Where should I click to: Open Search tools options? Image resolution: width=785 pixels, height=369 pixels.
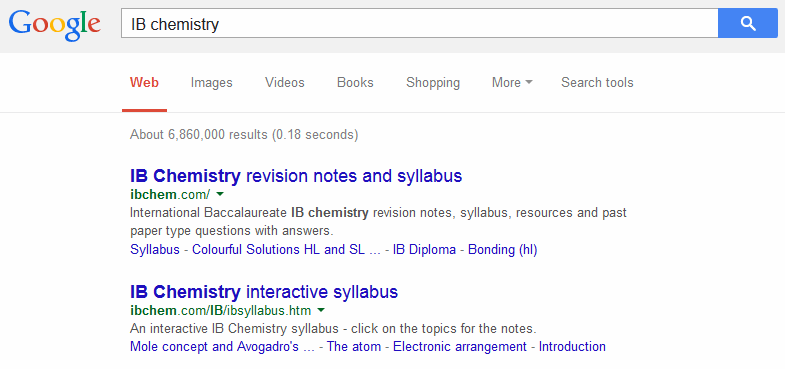(x=597, y=82)
